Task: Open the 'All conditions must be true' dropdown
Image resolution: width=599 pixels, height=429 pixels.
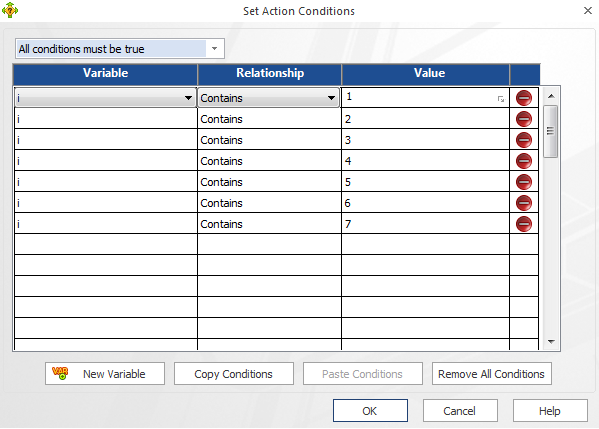Action: coord(214,49)
